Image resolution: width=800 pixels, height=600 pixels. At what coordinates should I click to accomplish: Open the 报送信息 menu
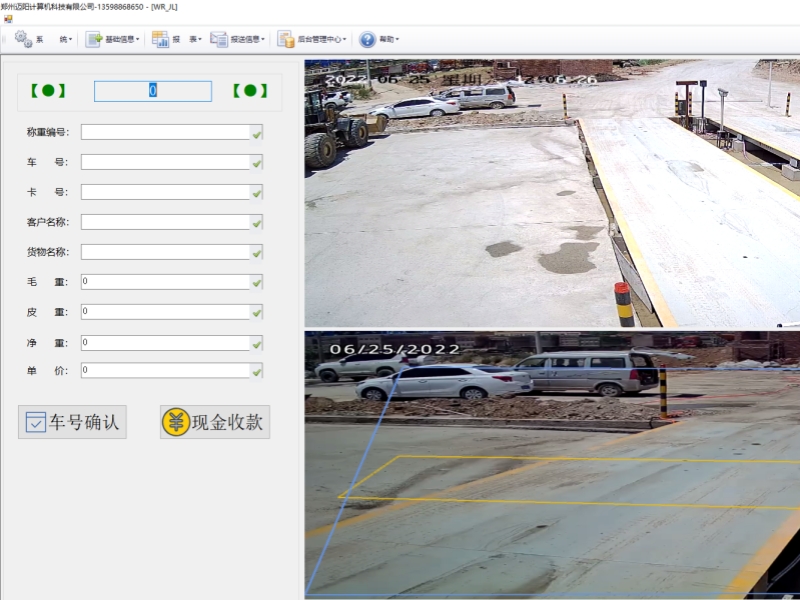pyautogui.click(x=246, y=39)
